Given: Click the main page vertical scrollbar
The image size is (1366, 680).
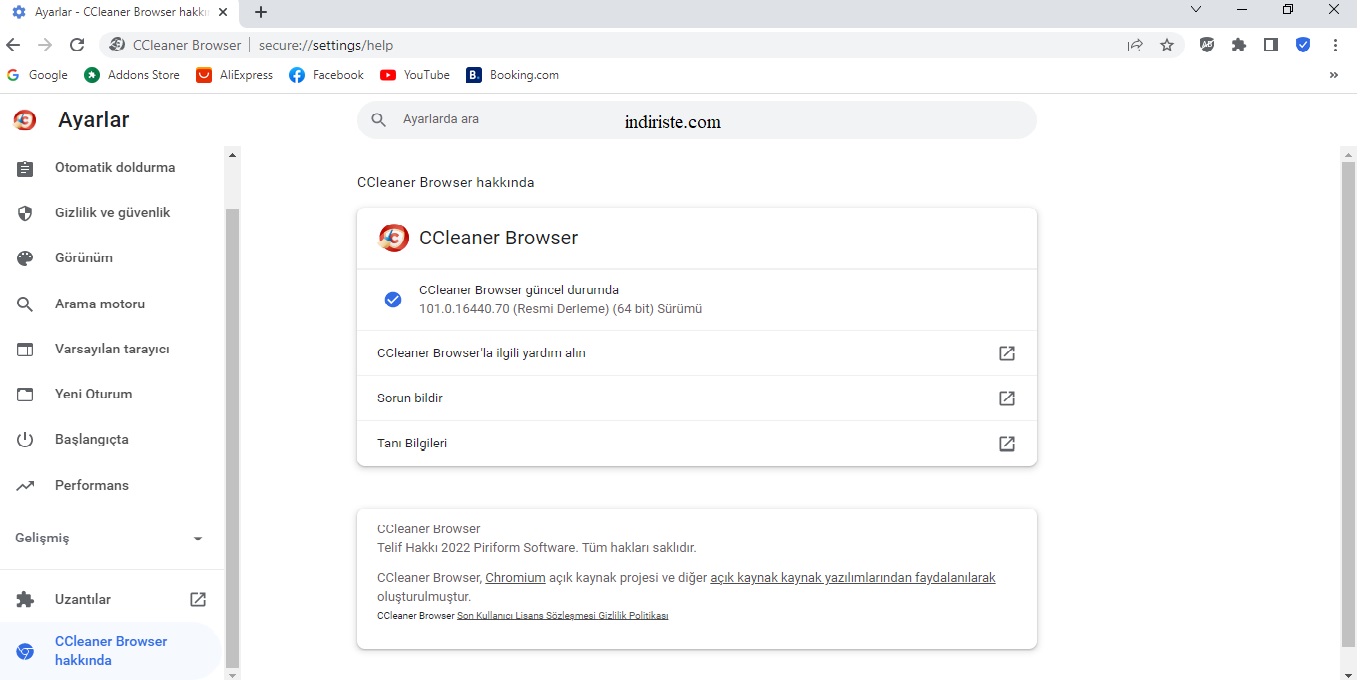Looking at the screenshot, I should click(1348, 403).
